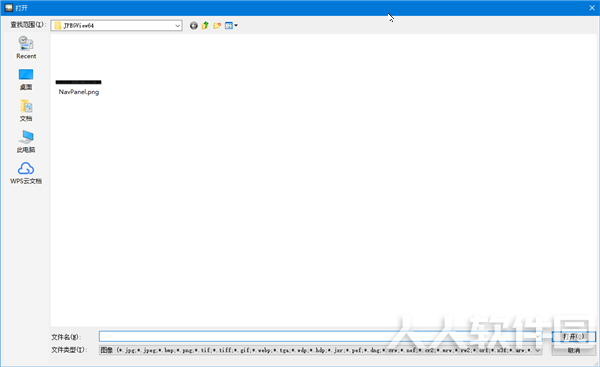Focus the 文件名 text field
Viewport: 600px width, 367px height.
point(316,336)
